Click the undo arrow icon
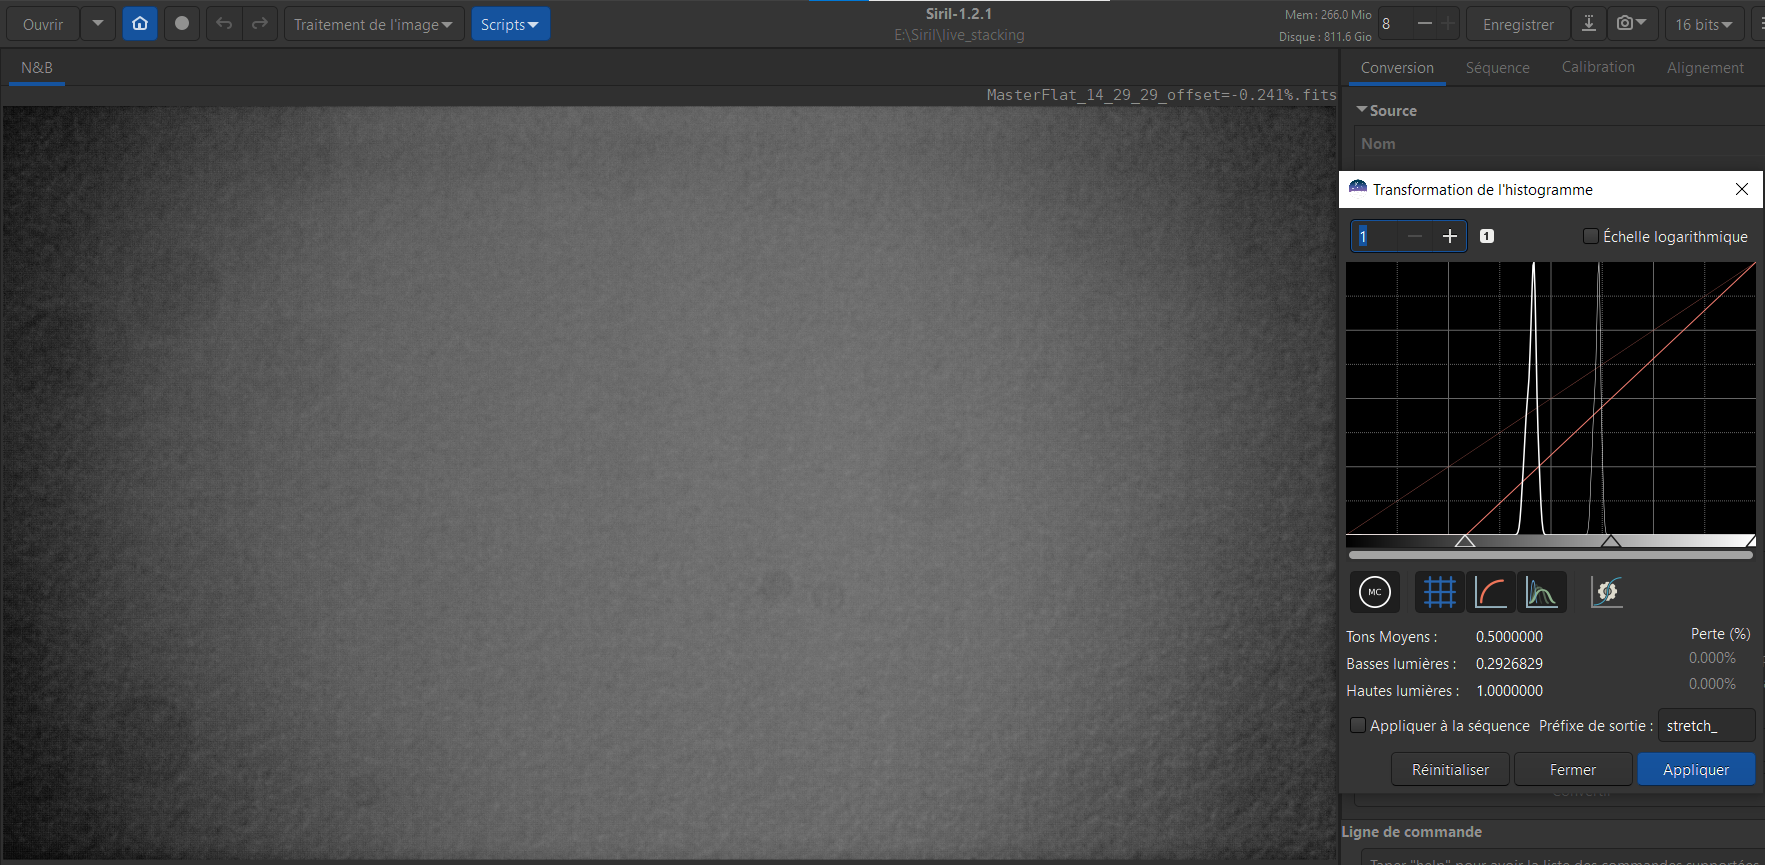The width and height of the screenshot is (1765, 865). coord(224,24)
